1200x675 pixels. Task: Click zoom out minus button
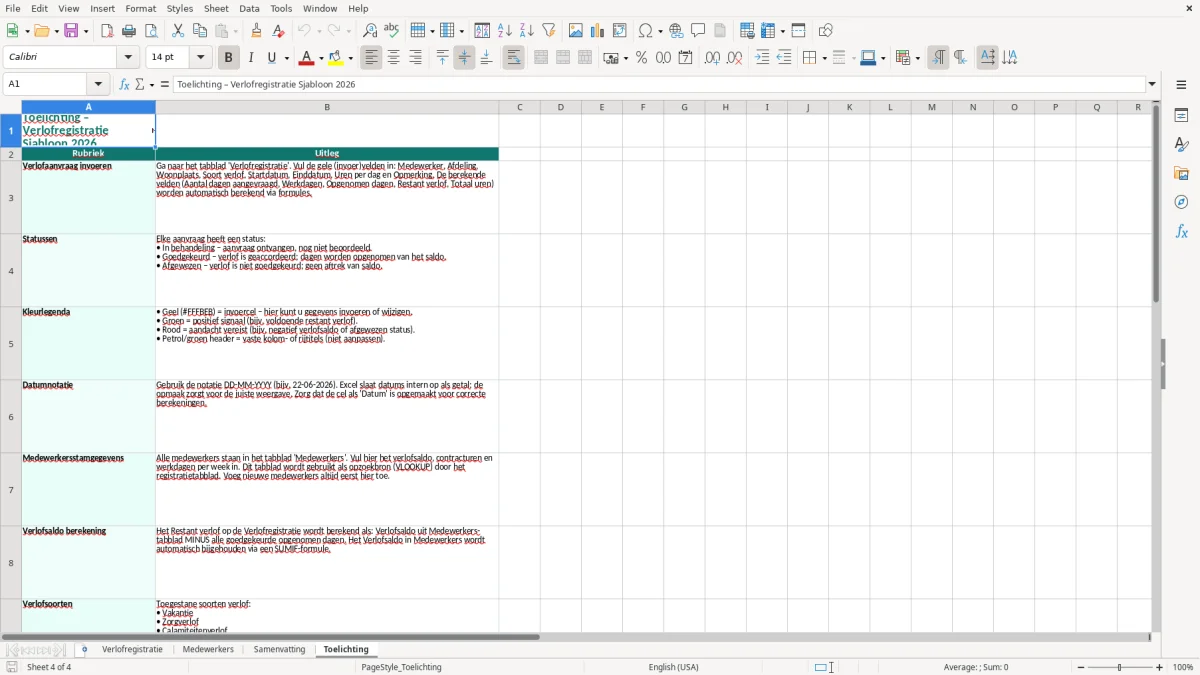(x=1081, y=667)
